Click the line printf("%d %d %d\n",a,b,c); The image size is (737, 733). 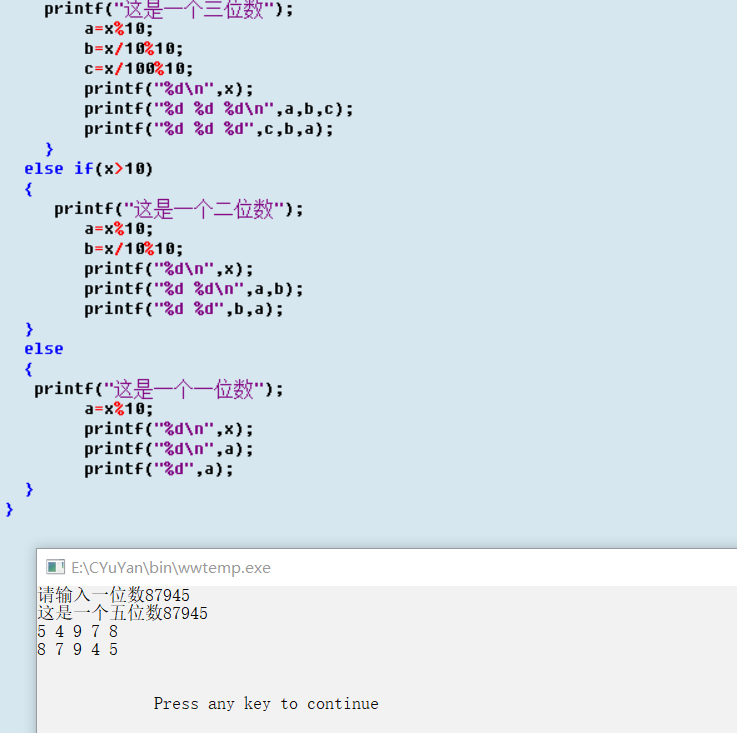[219, 109]
